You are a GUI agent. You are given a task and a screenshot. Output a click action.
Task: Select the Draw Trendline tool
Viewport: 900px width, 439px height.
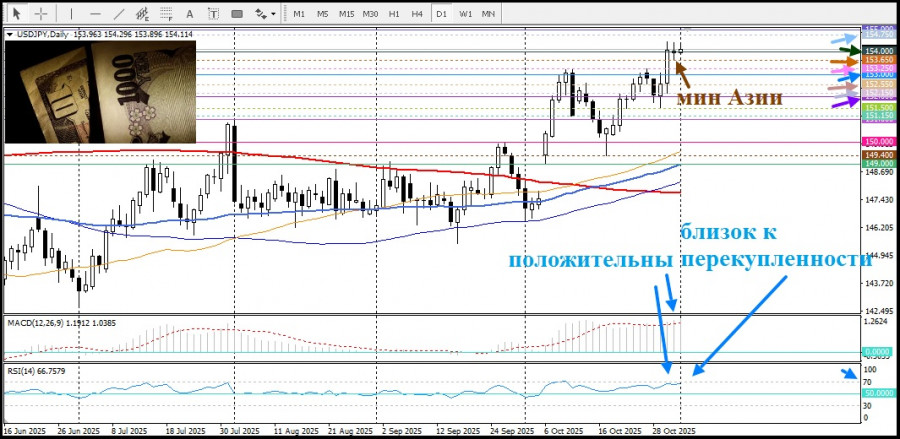[x=119, y=13]
